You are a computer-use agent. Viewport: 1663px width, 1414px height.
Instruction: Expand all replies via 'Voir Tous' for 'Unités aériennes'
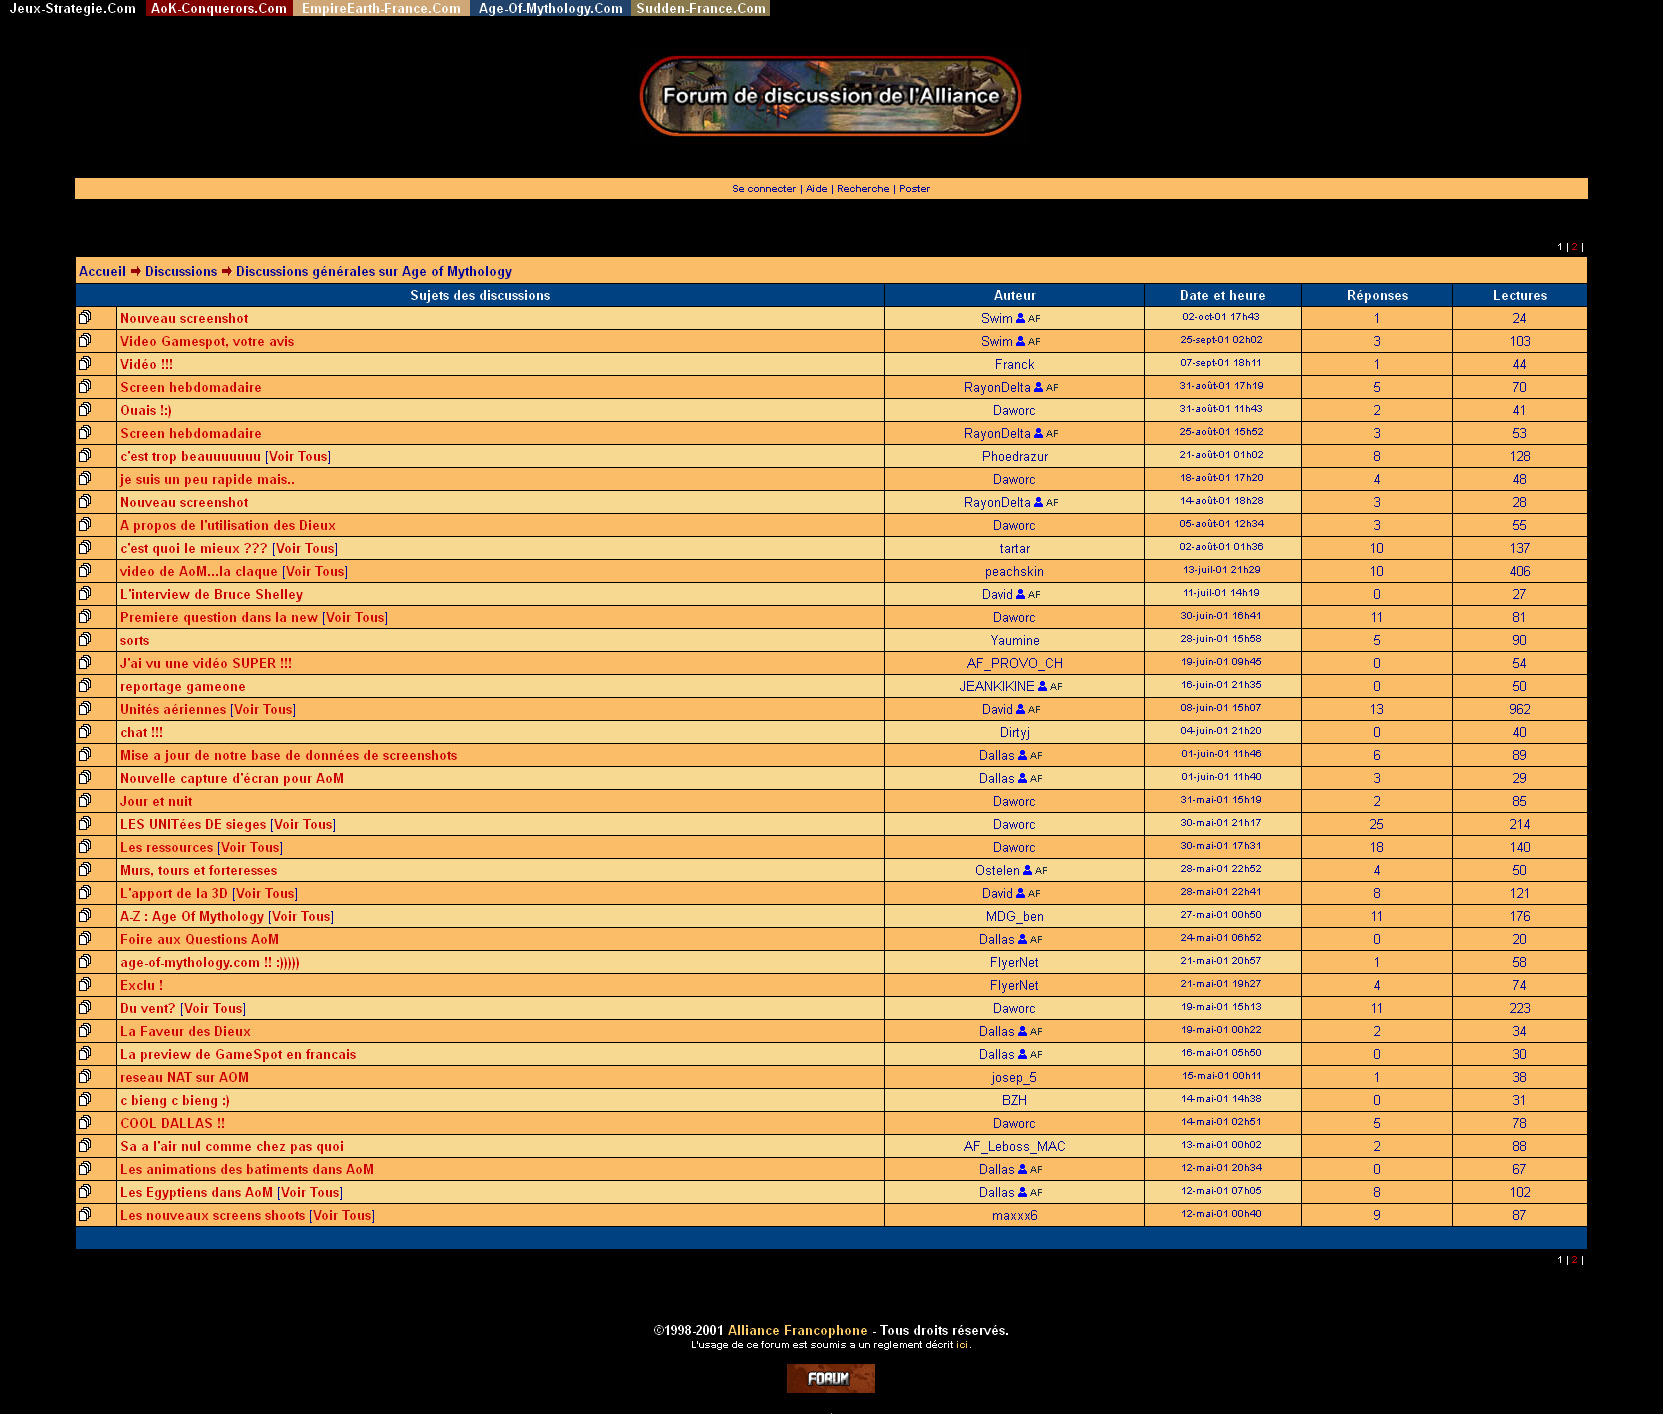point(263,710)
